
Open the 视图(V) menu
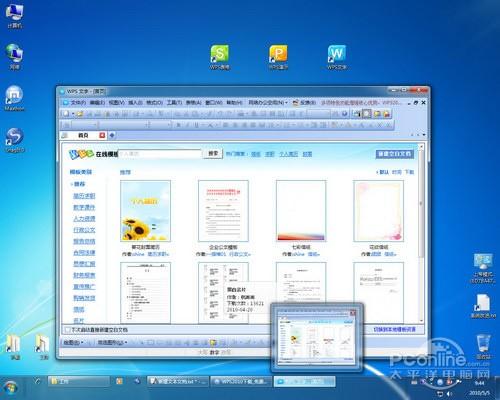click(116, 103)
